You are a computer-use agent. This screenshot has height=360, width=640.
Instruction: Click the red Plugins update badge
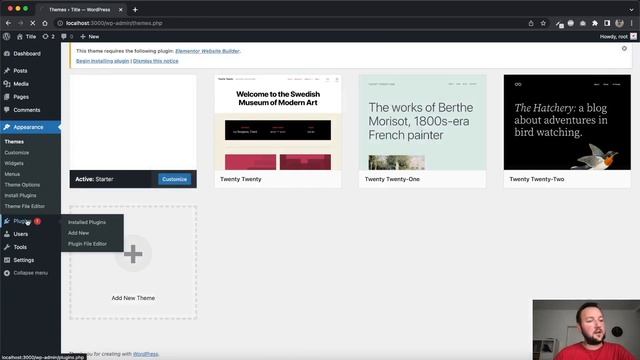[x=37, y=221]
